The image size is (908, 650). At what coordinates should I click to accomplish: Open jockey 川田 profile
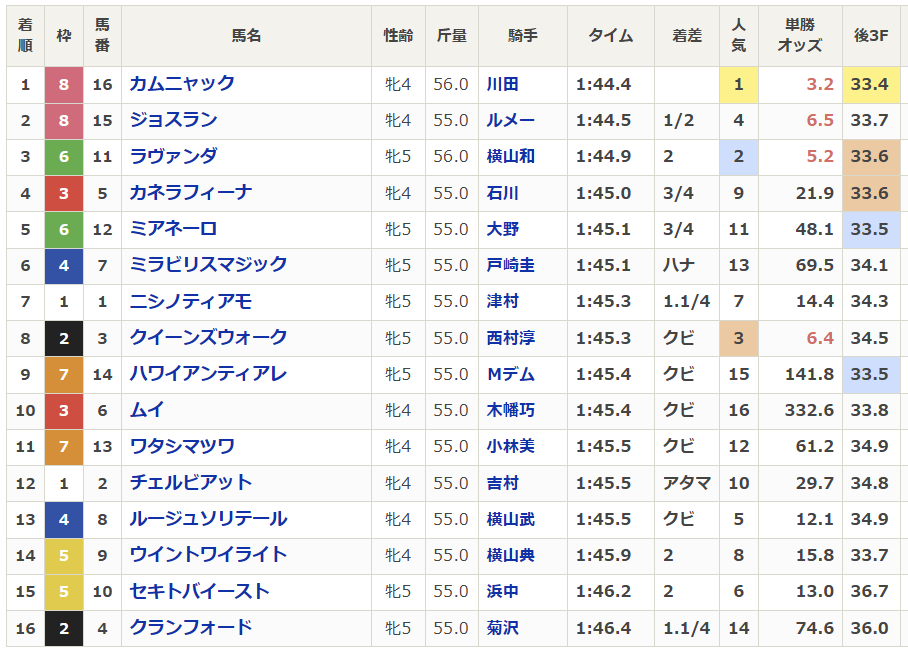click(x=502, y=84)
